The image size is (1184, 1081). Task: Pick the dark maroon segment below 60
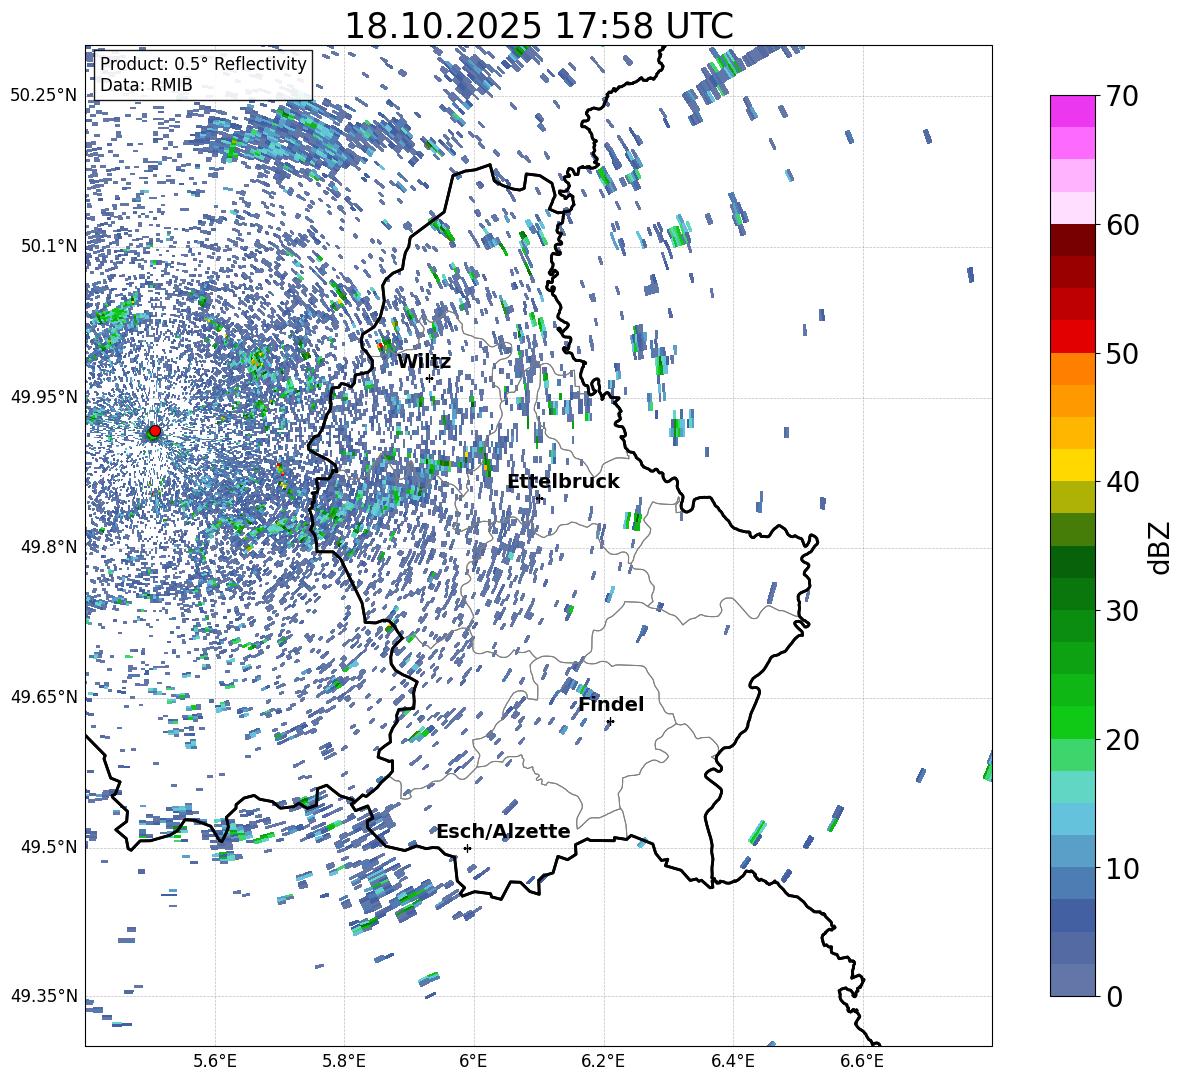1073,240
